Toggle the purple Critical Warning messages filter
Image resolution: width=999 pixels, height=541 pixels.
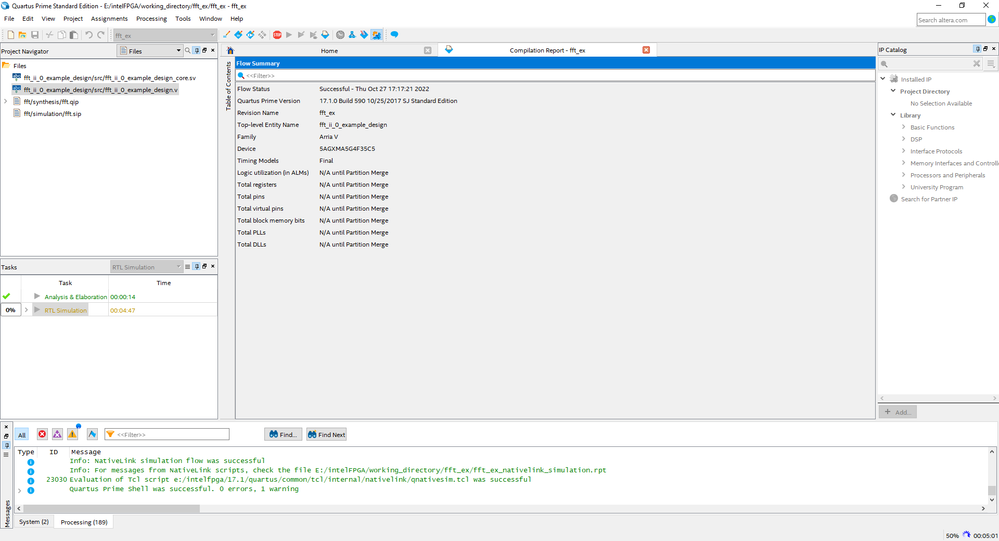[x=57, y=434]
